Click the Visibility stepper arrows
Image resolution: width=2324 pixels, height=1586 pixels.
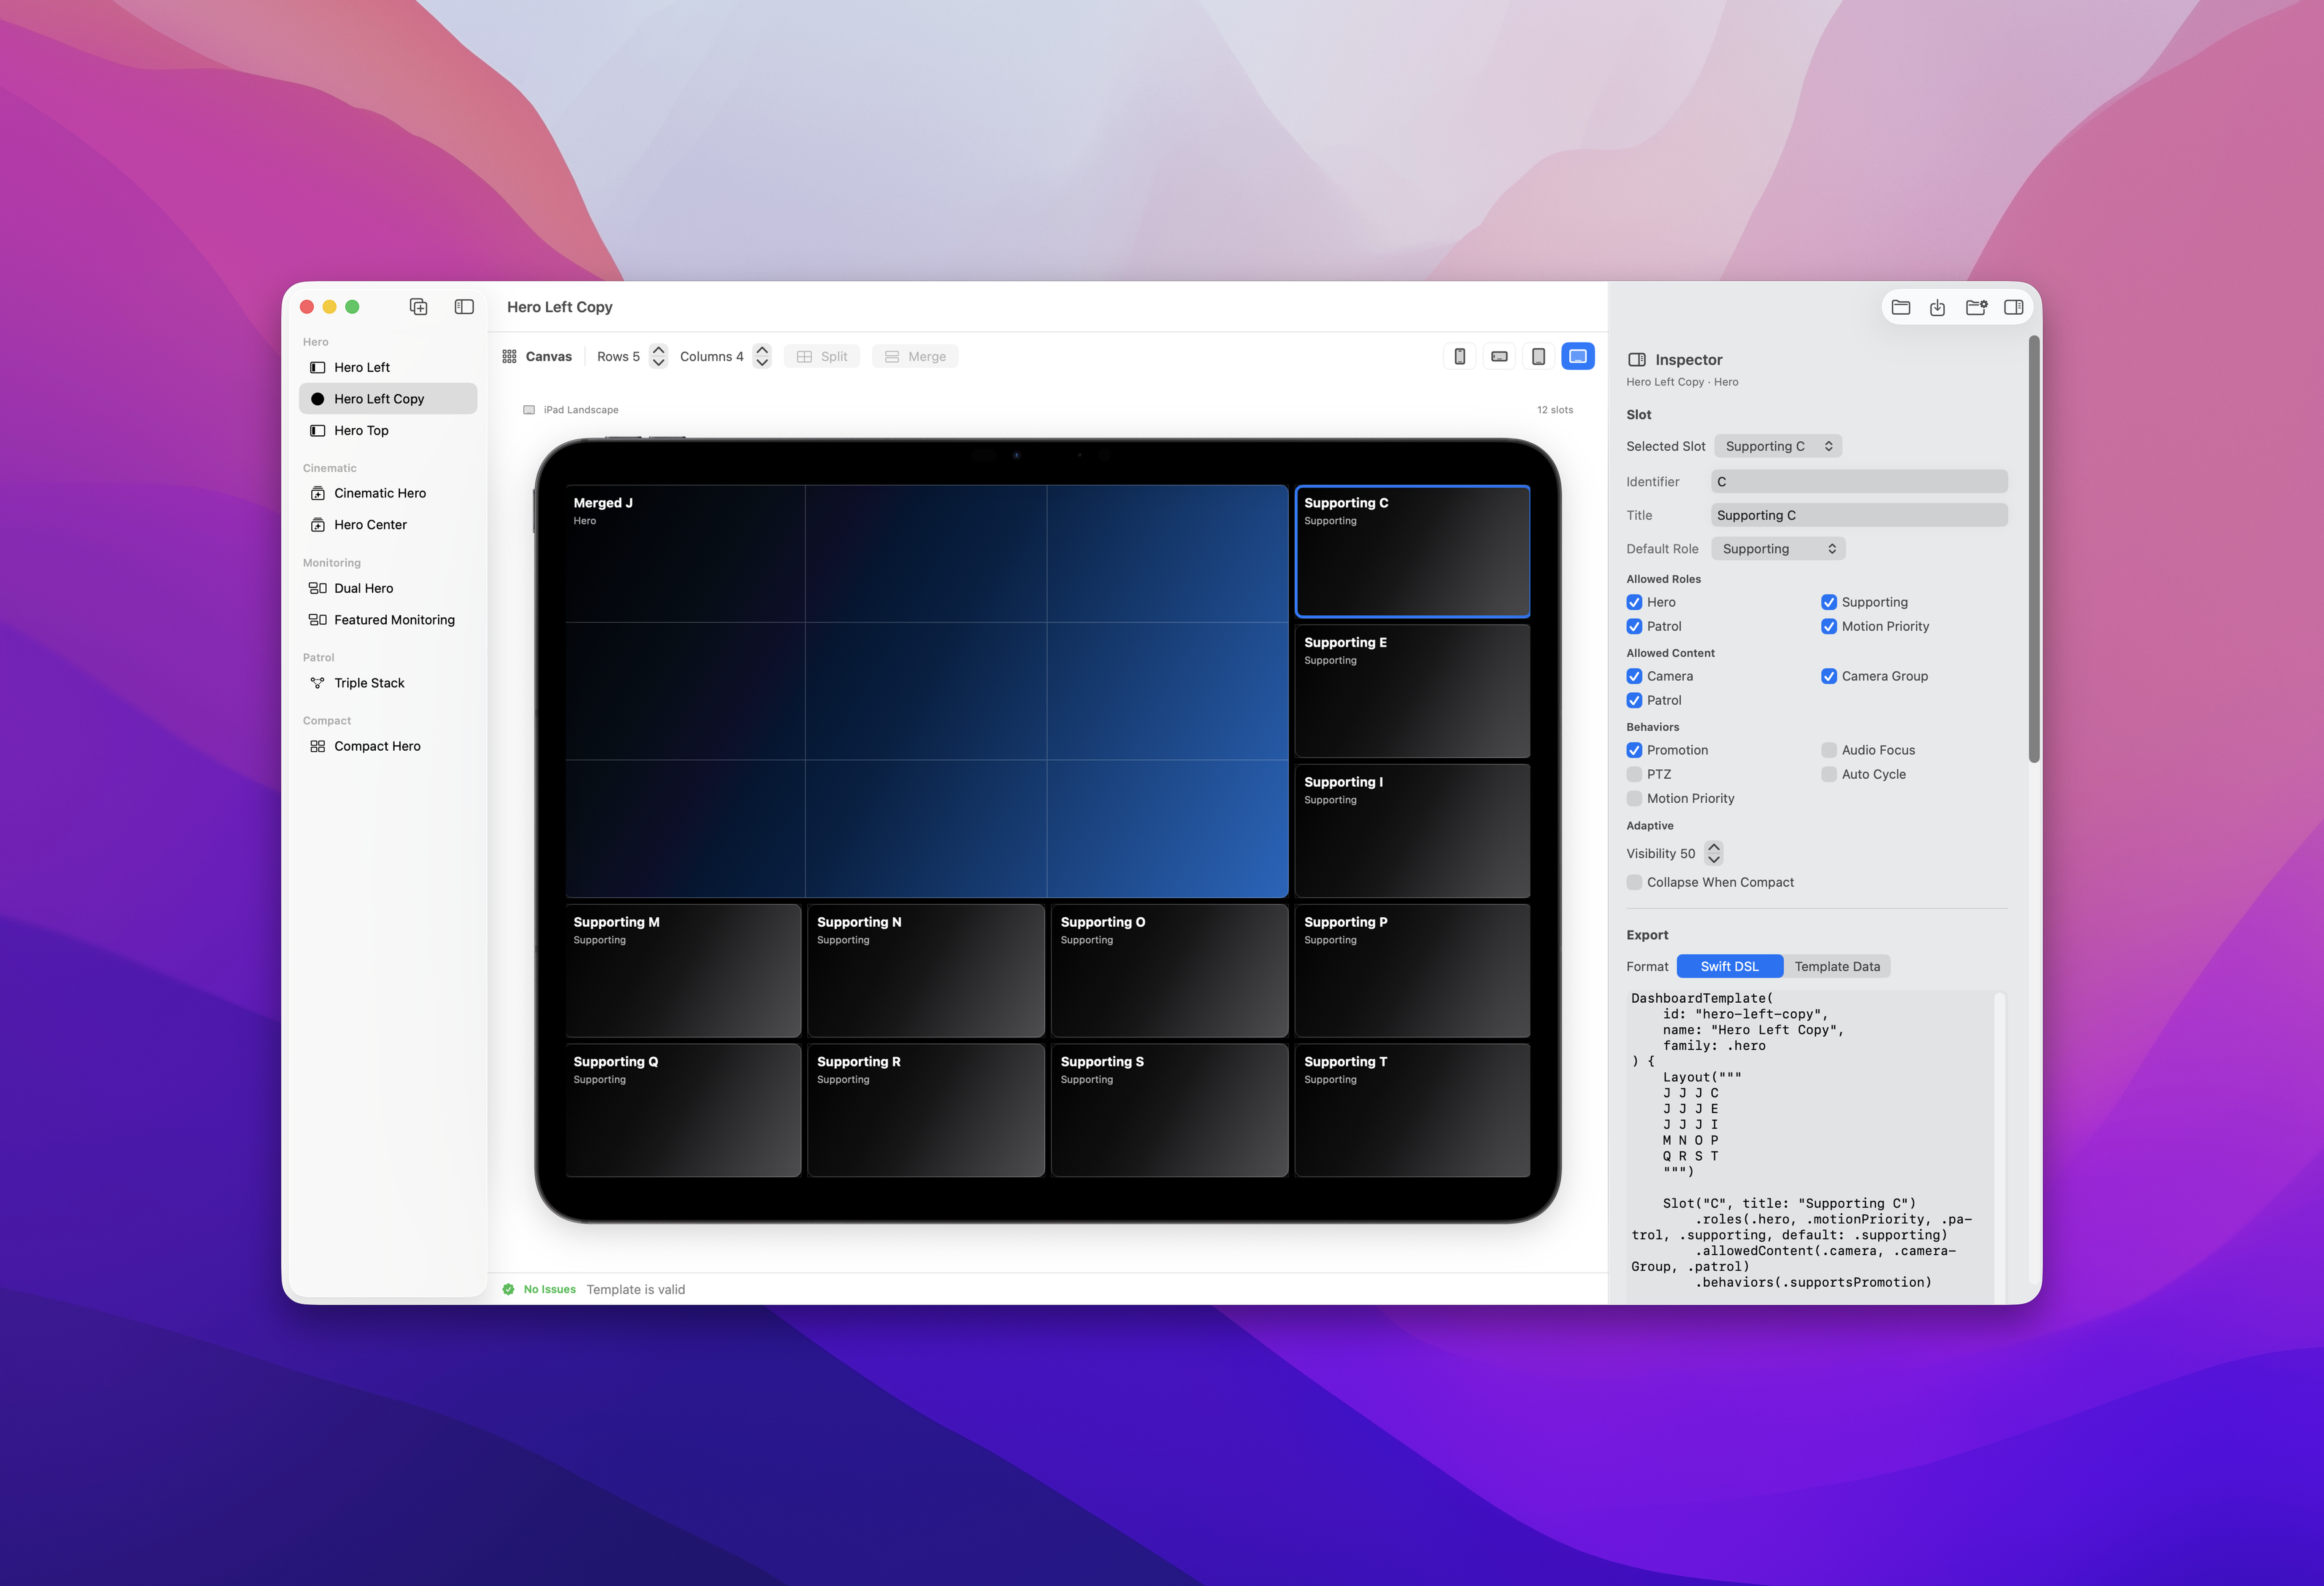point(1714,853)
